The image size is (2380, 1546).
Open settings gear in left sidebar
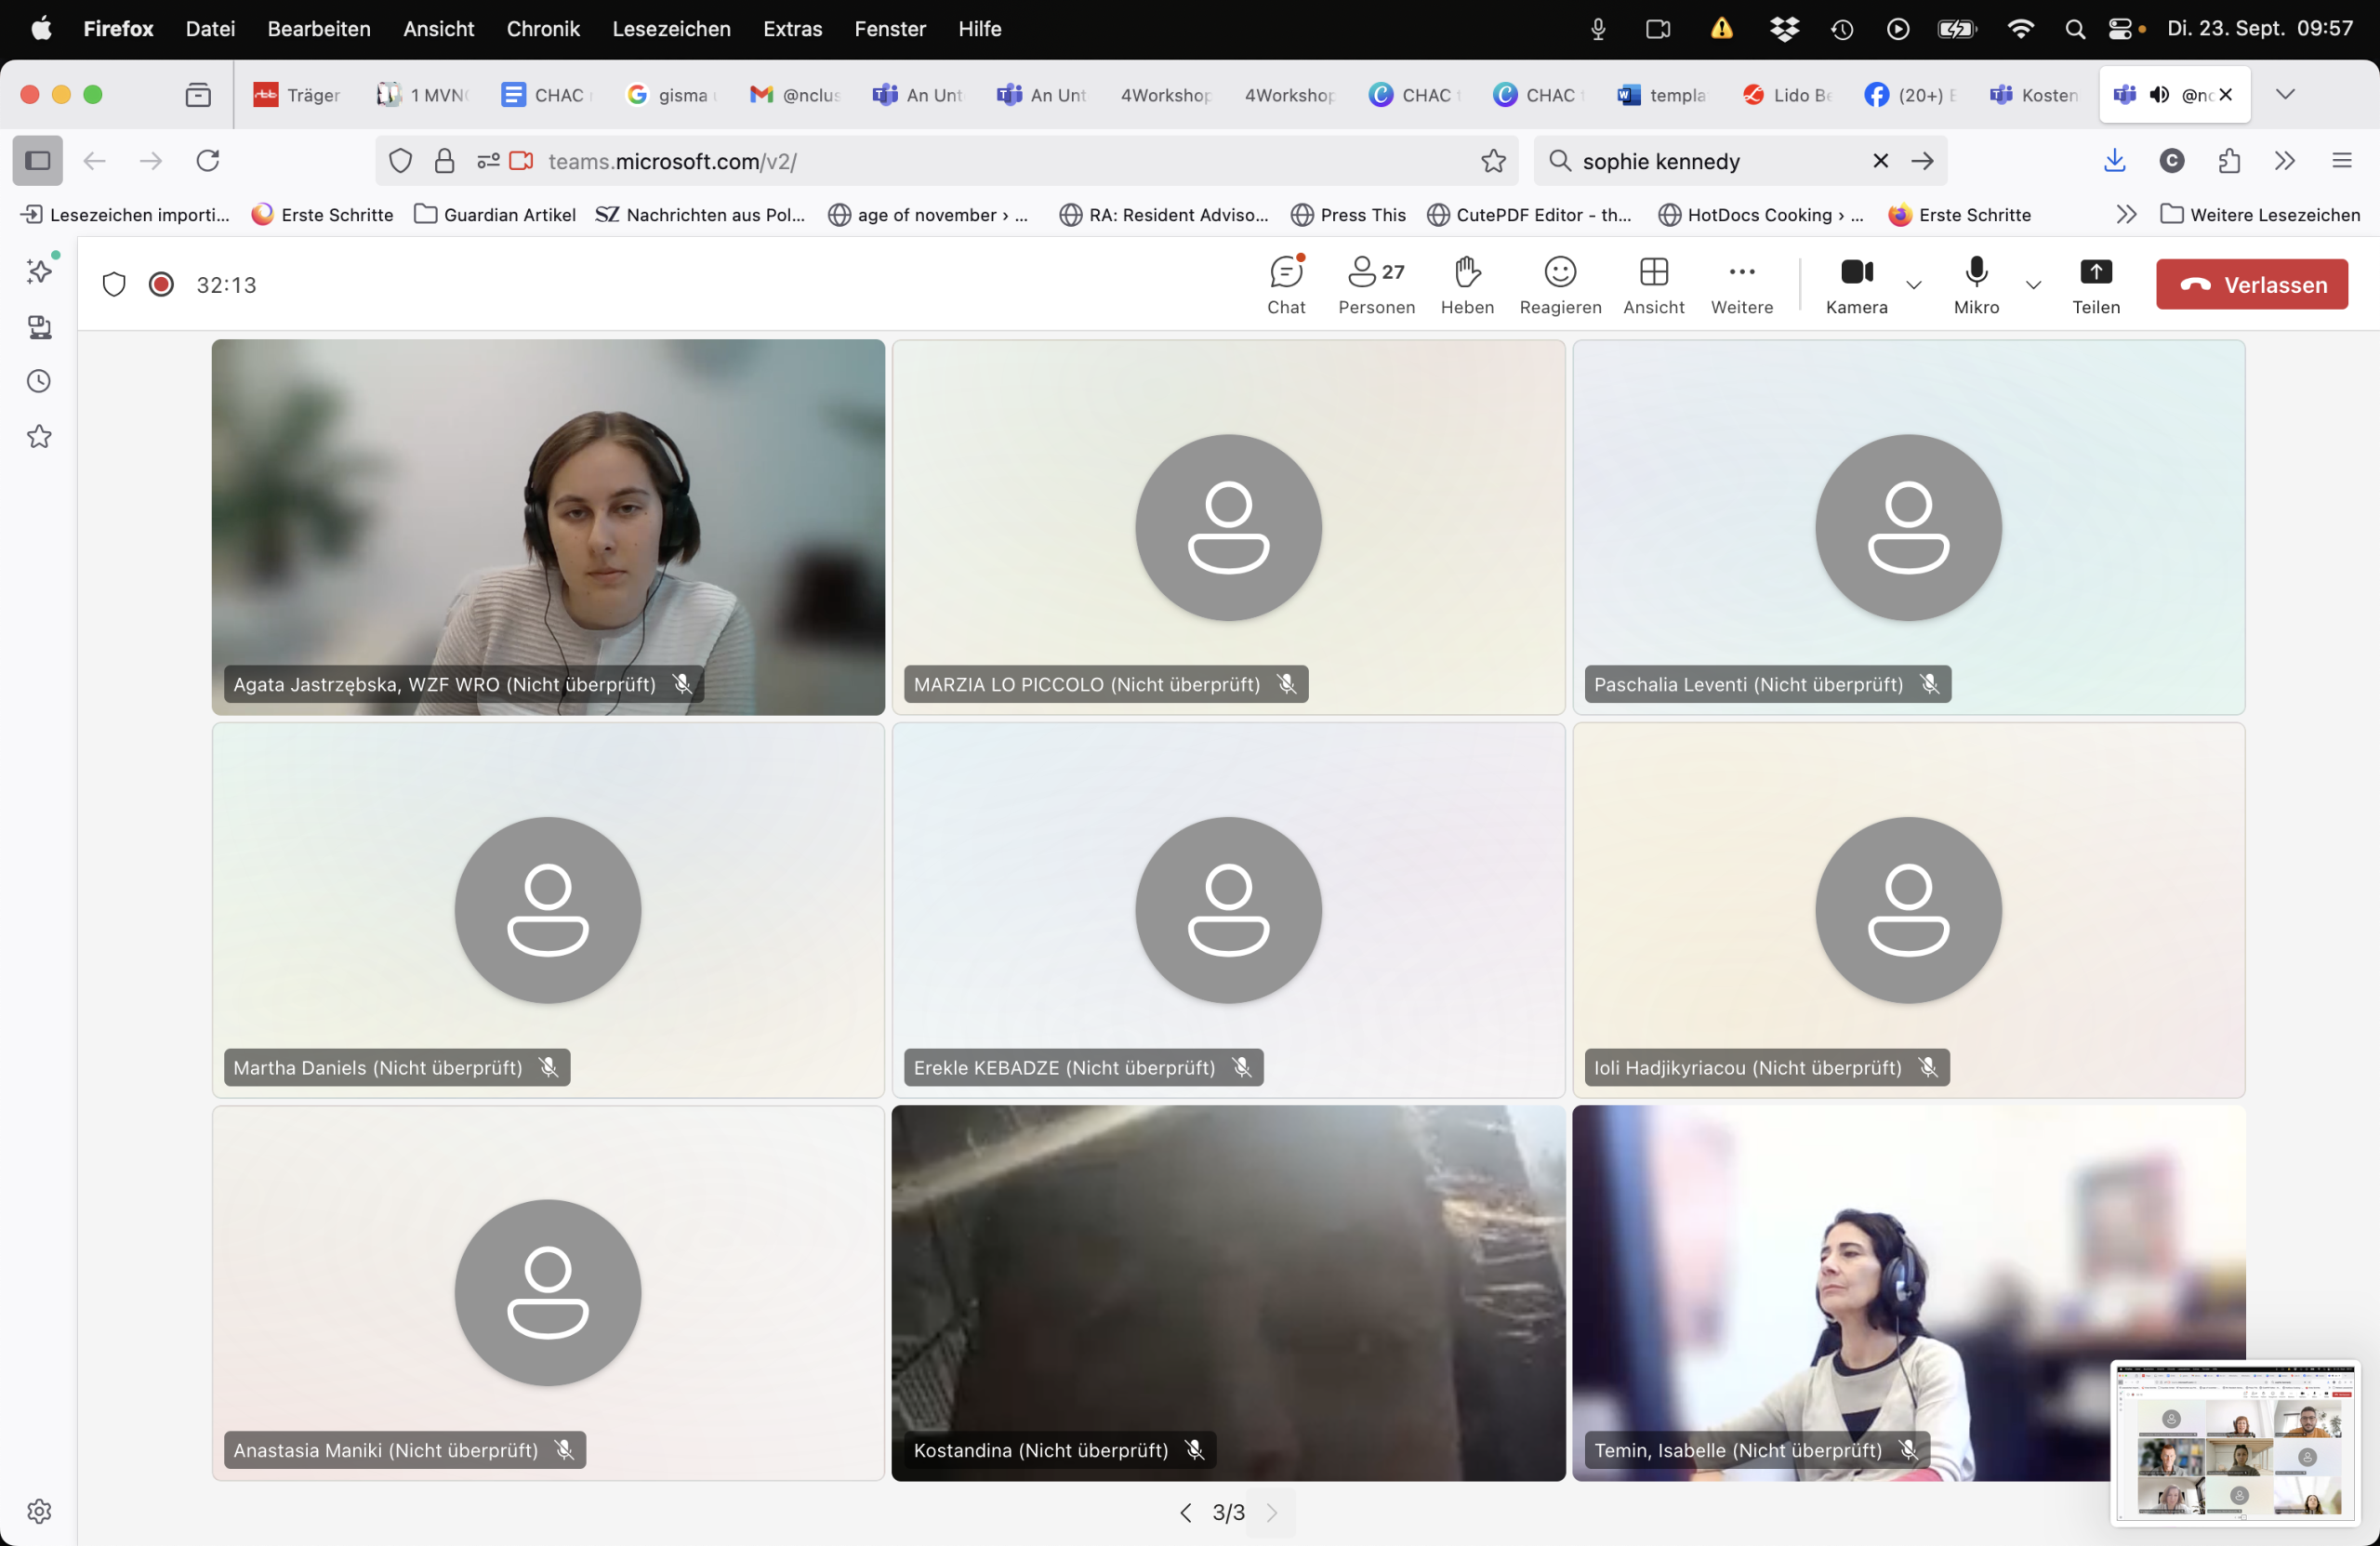point(39,1510)
